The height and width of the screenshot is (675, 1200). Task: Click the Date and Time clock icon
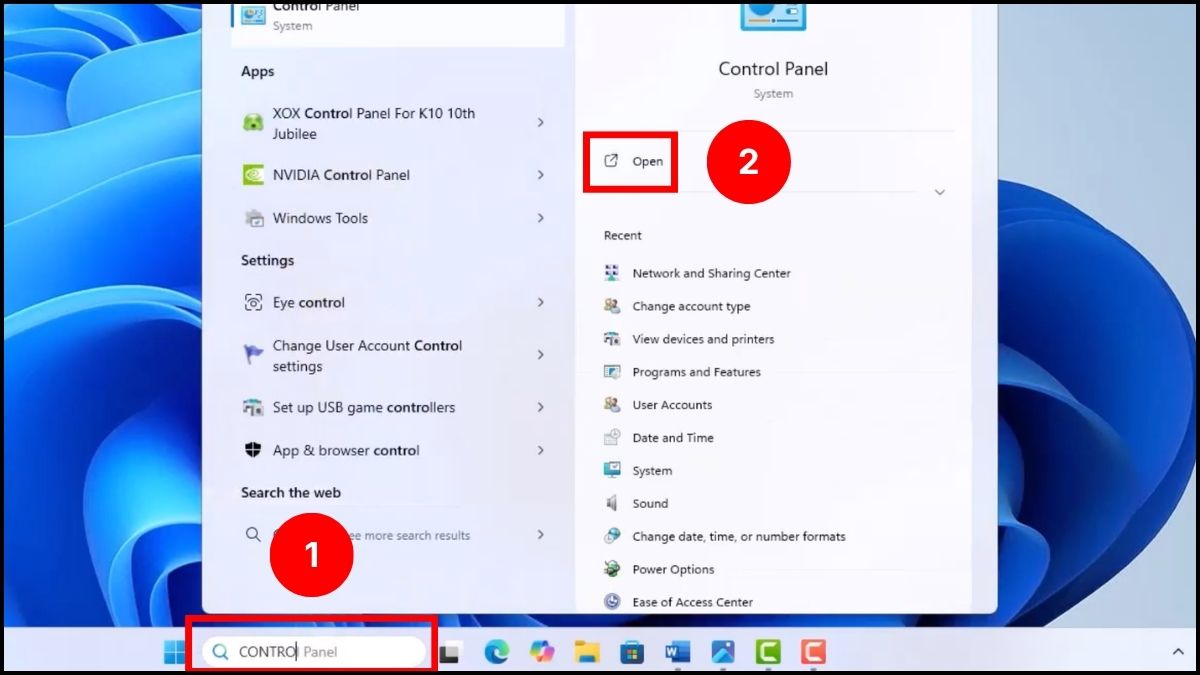[x=612, y=438]
